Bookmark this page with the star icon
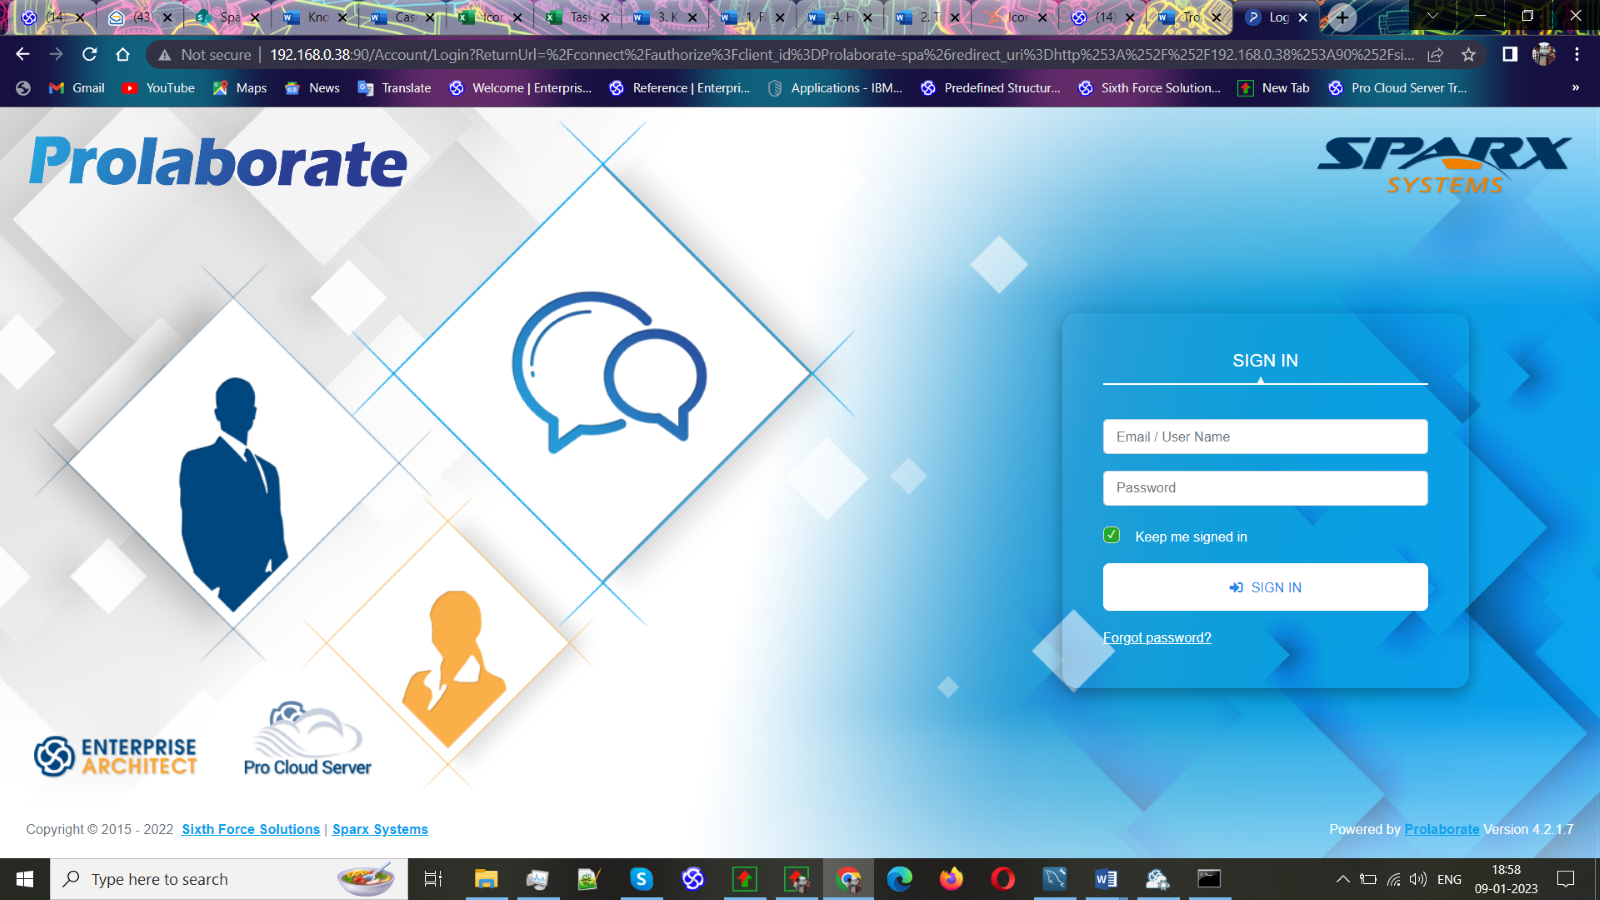The height and width of the screenshot is (900, 1600). point(1468,55)
